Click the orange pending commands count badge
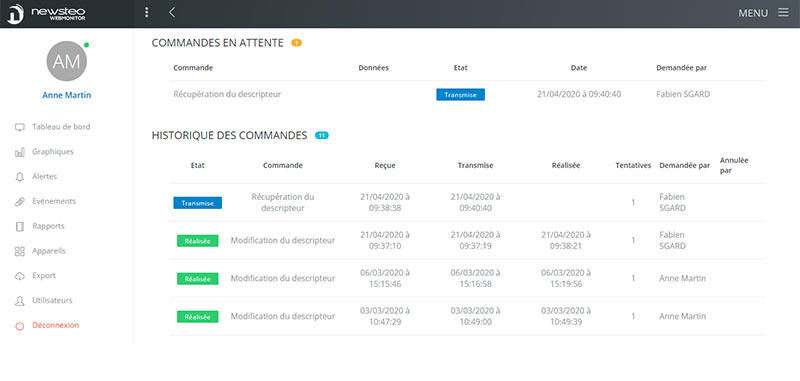This screenshot has height=381, width=800. point(296,43)
